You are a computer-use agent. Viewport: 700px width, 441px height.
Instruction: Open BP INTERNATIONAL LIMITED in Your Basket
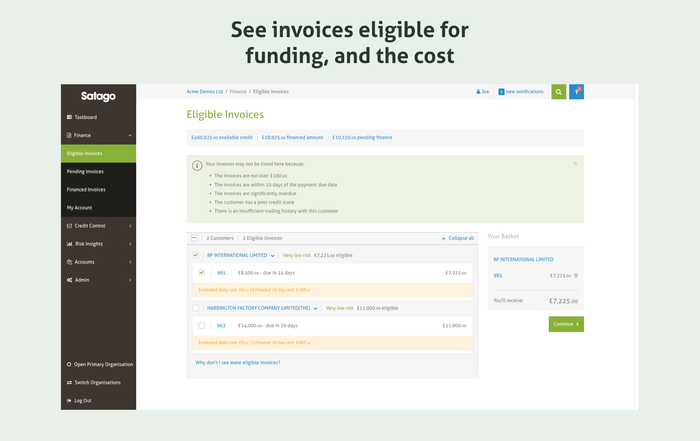point(523,259)
